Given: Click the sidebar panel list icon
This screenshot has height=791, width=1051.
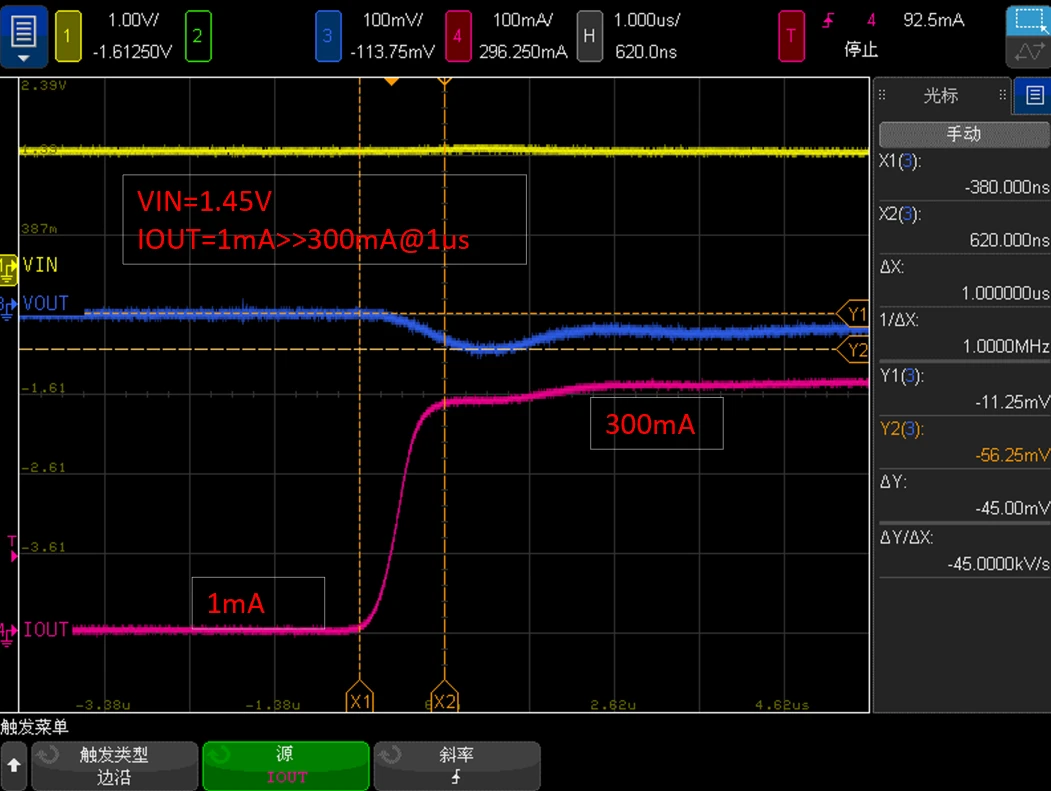Looking at the screenshot, I should (1032, 96).
